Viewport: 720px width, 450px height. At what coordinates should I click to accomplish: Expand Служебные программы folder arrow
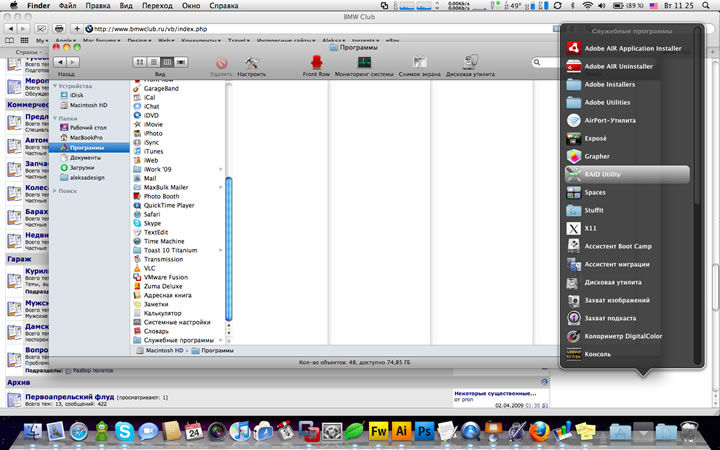(x=221, y=340)
